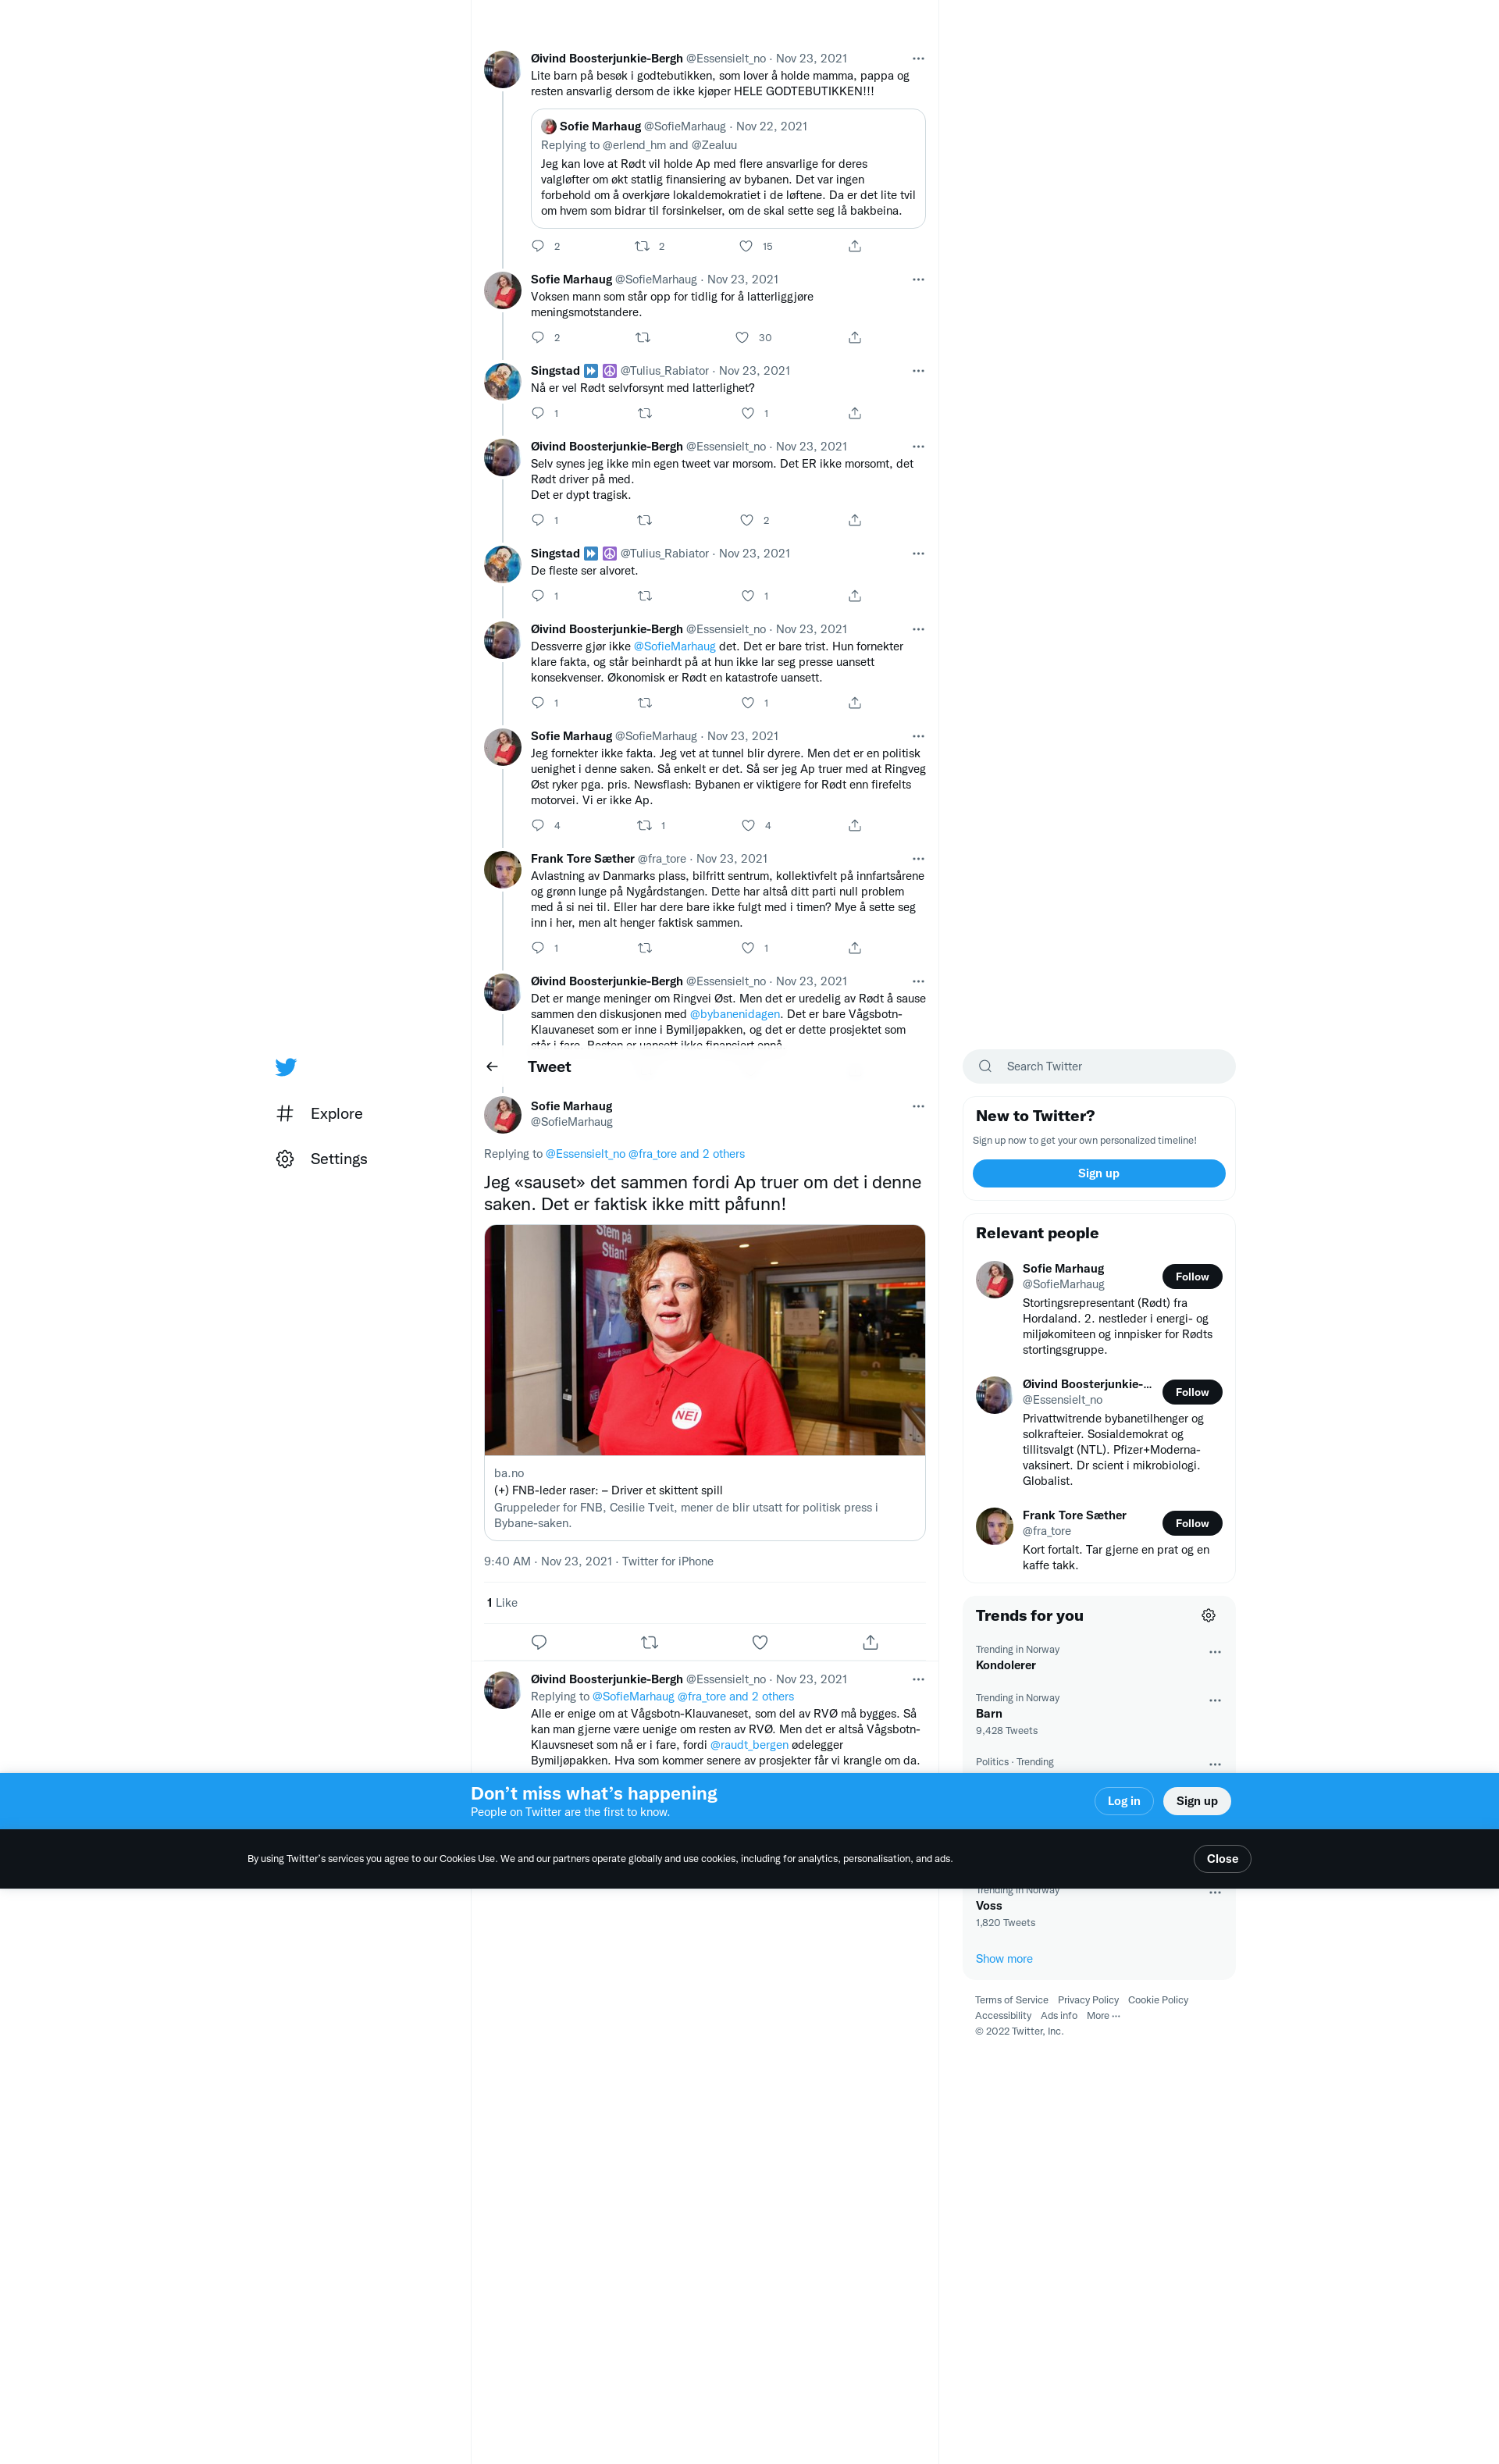Share the HELE GODTEBUTIKKEN tweet
This screenshot has height=2464, width=1499.
[x=855, y=246]
